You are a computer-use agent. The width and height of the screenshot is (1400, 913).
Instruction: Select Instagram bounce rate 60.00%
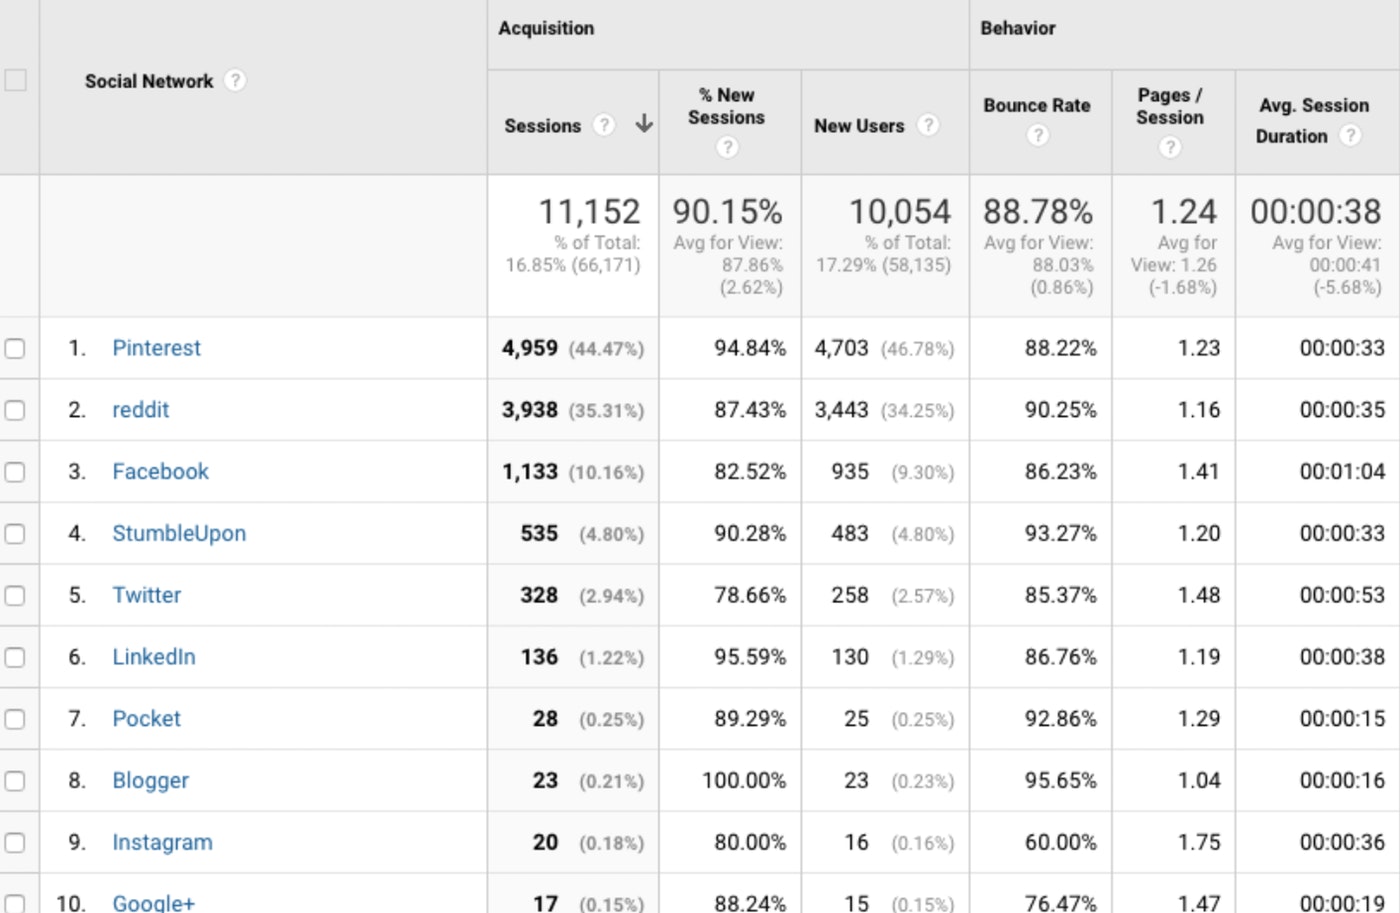click(1061, 843)
